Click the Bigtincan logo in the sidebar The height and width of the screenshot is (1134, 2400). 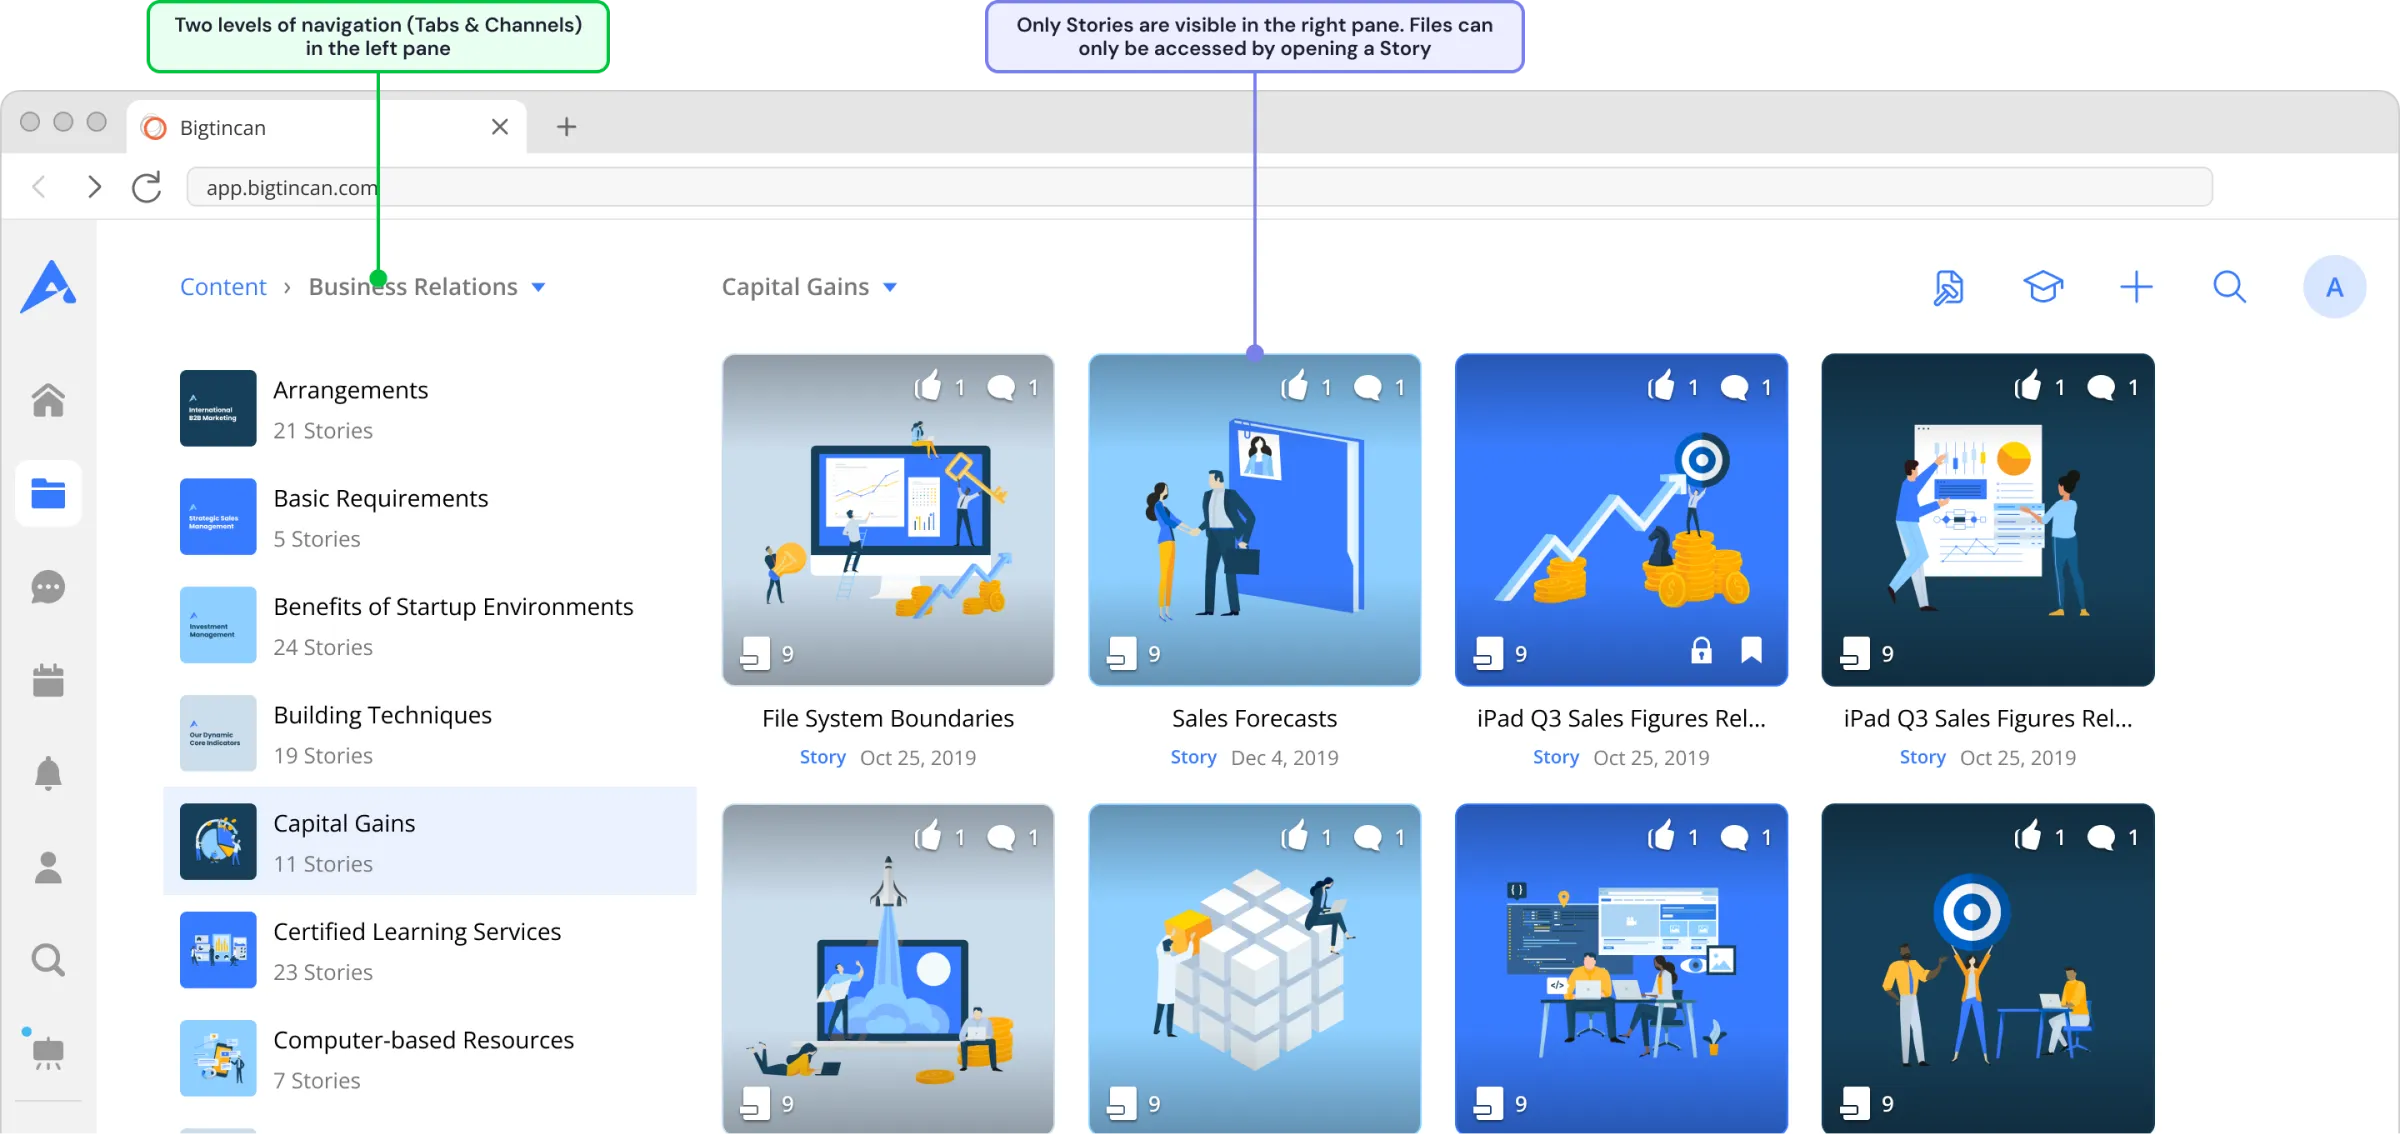[x=48, y=287]
